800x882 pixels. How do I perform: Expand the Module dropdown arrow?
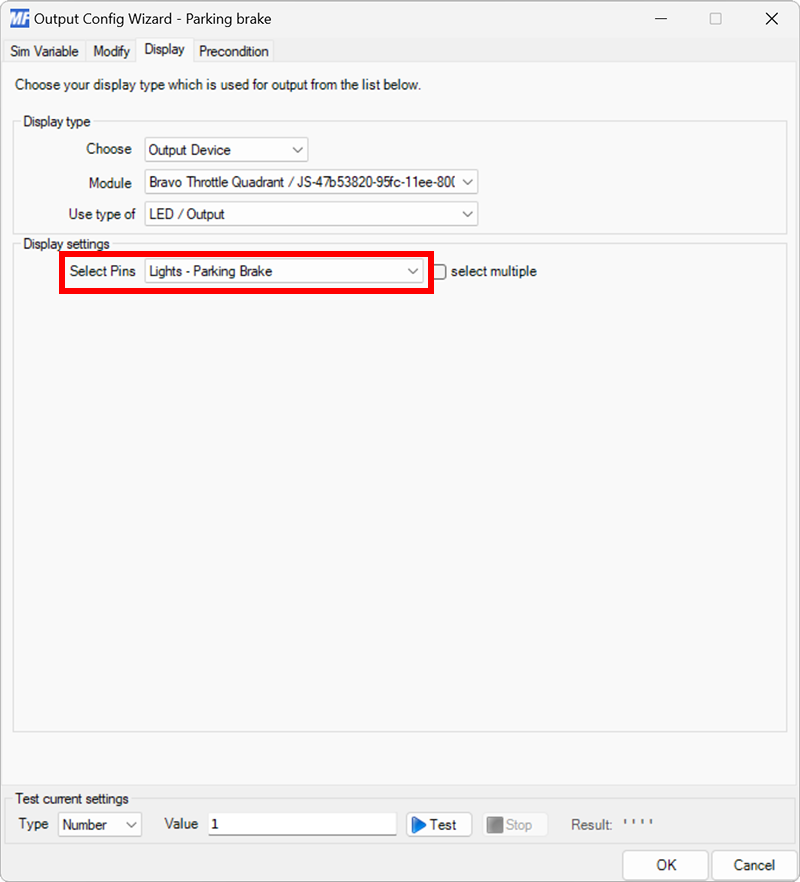tap(467, 182)
